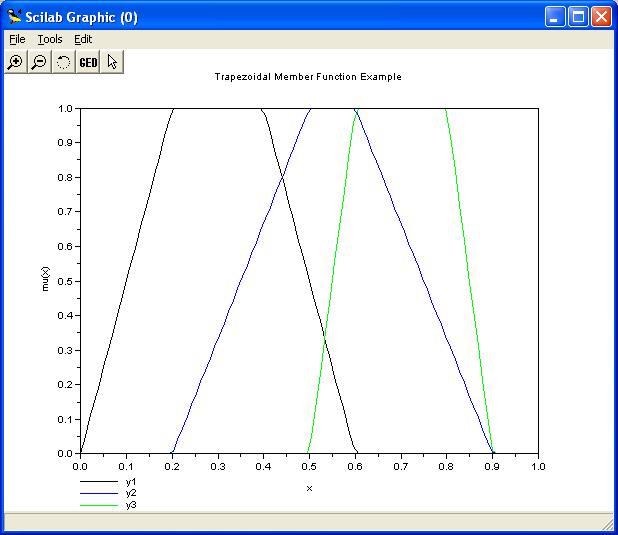Screen dimensions: 618x535
Task: Open the GED graphic editor
Action: pos(88,62)
